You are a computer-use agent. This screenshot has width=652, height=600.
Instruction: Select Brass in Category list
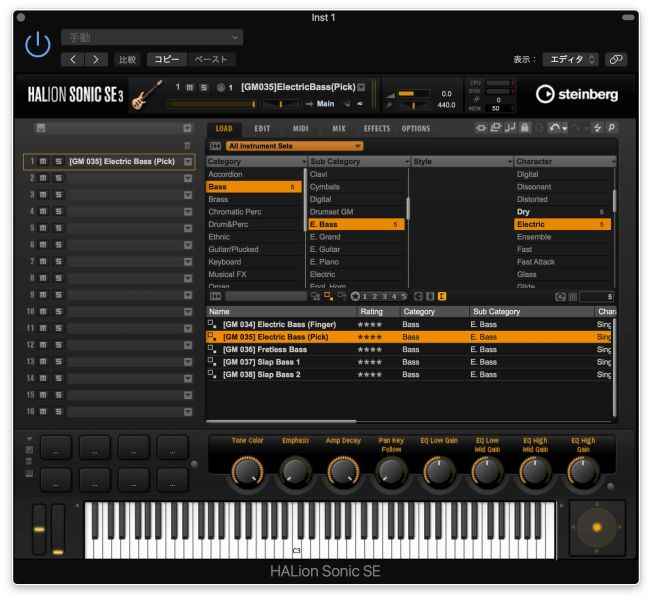click(x=254, y=199)
